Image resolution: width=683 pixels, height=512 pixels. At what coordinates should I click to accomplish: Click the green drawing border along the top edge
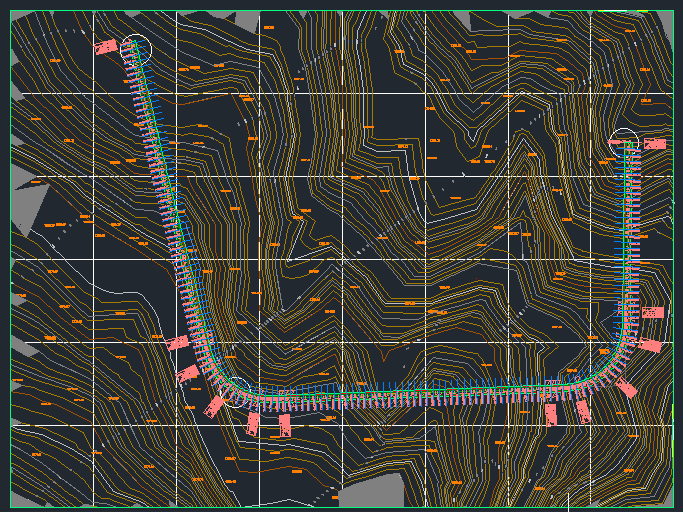pyautogui.click(x=340, y=12)
